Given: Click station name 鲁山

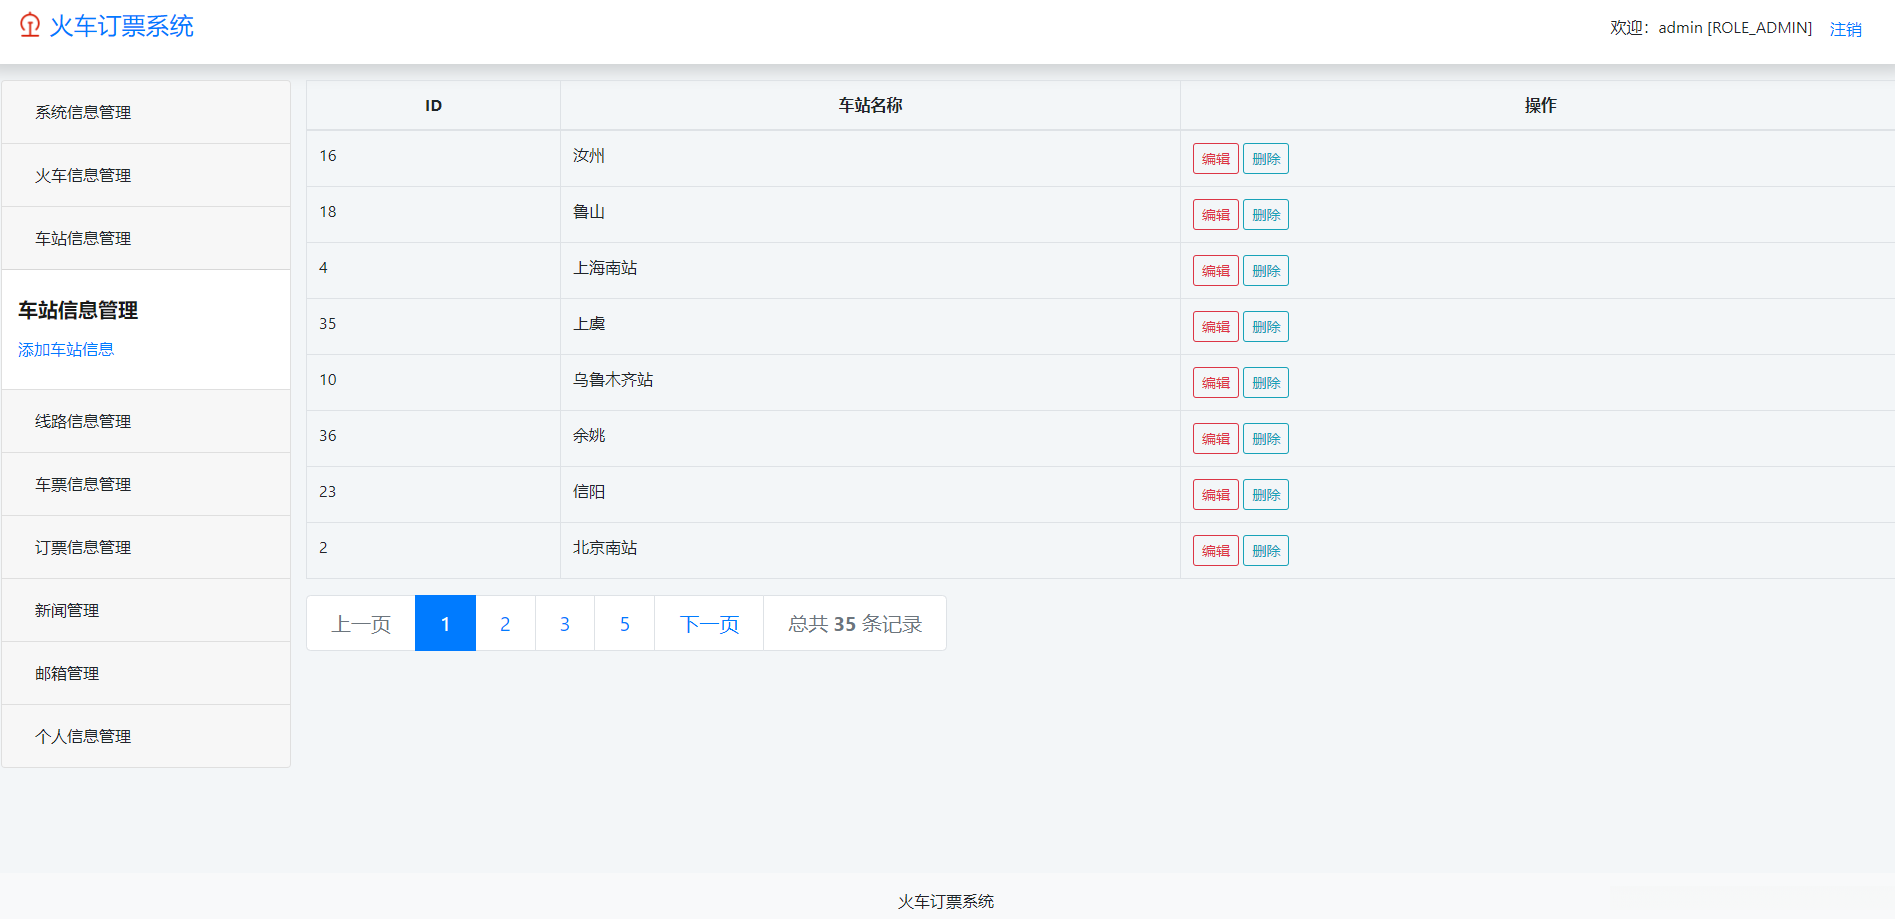Looking at the screenshot, I should tap(589, 212).
